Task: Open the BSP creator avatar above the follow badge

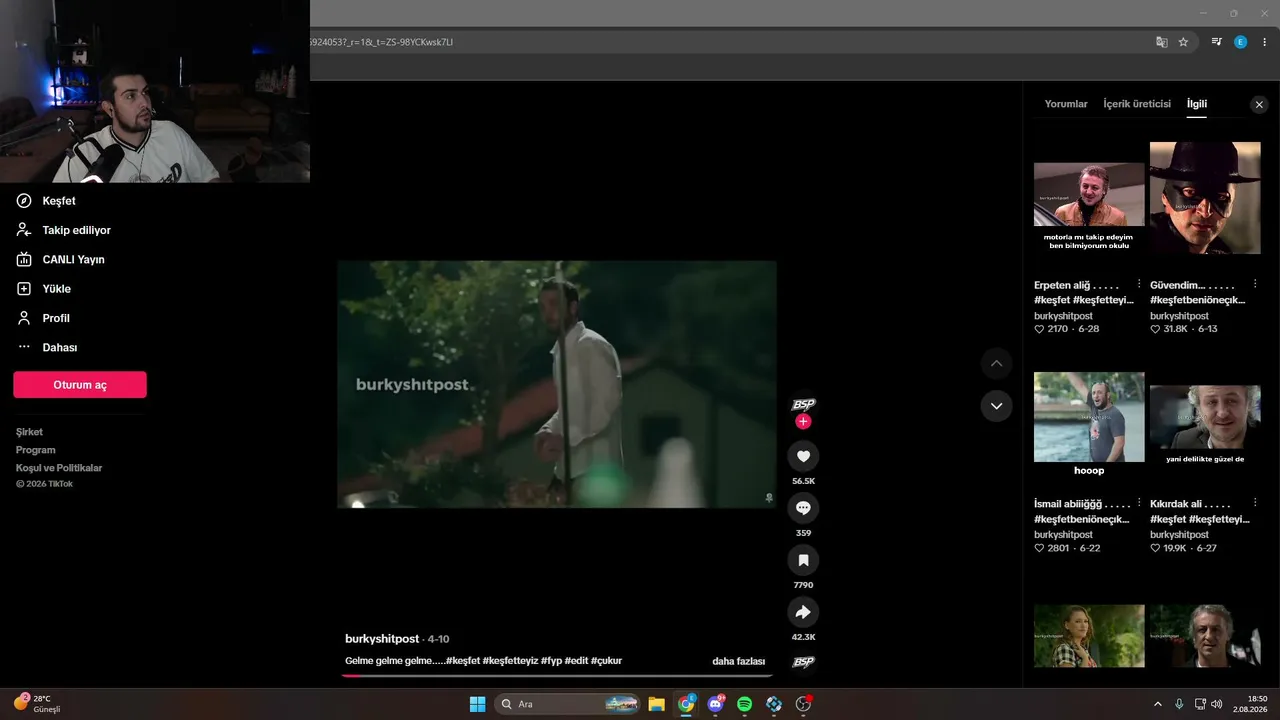Action: [803, 404]
